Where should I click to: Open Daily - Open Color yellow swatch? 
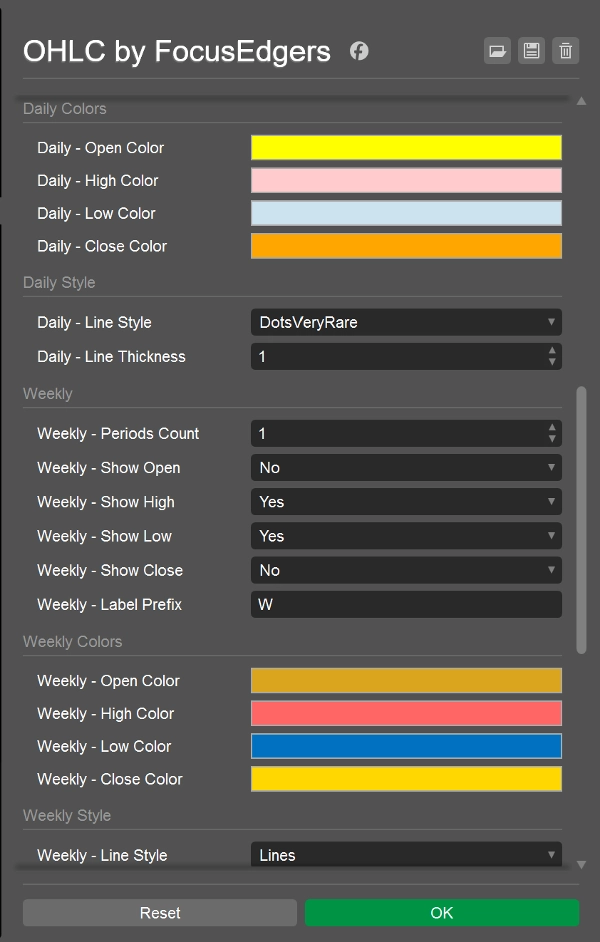tap(406, 148)
